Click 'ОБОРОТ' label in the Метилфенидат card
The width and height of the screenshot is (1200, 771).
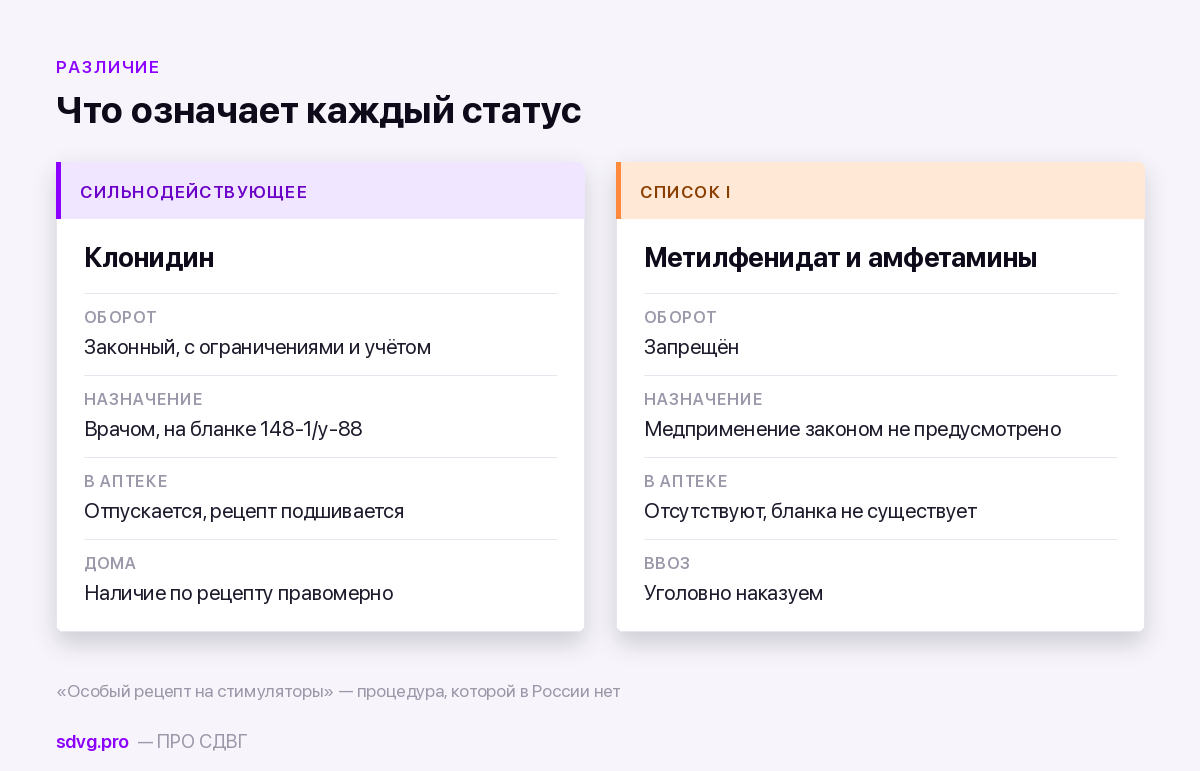[680, 318]
